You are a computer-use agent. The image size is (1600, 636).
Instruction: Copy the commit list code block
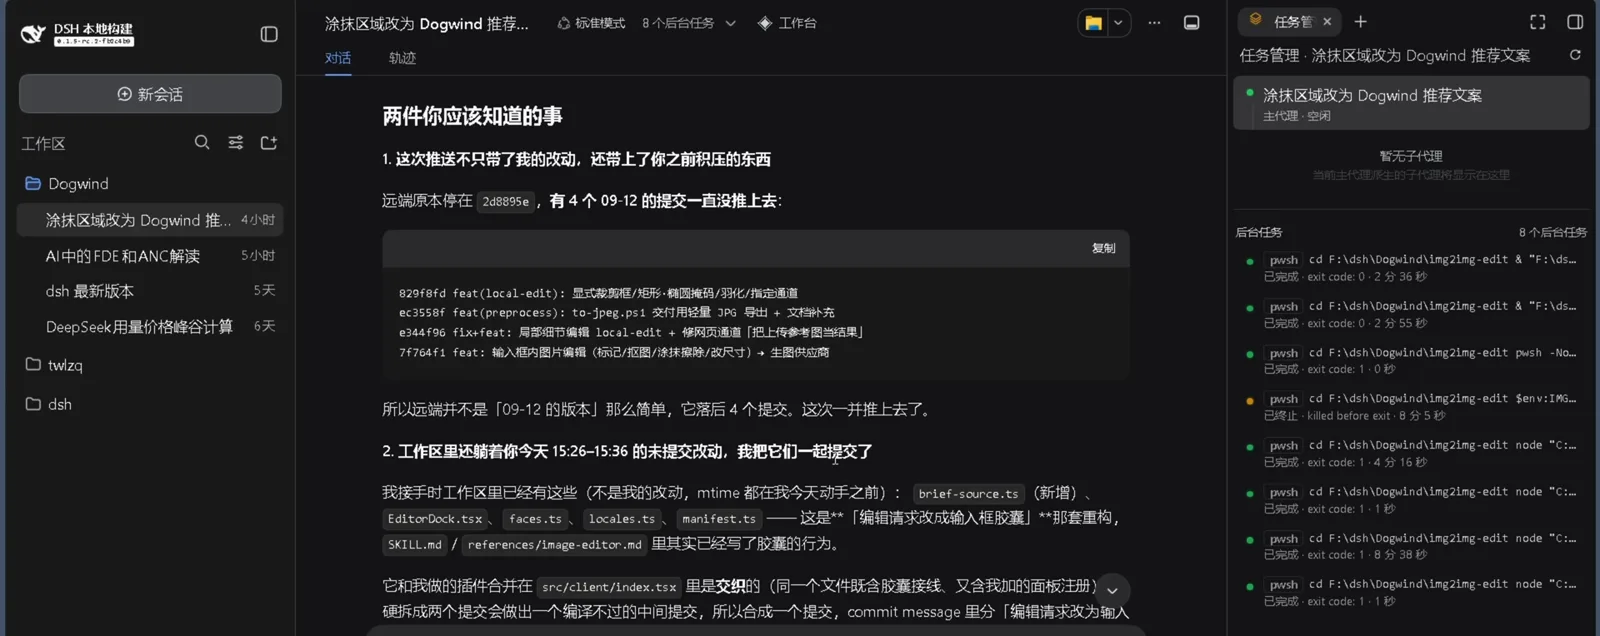1103,248
